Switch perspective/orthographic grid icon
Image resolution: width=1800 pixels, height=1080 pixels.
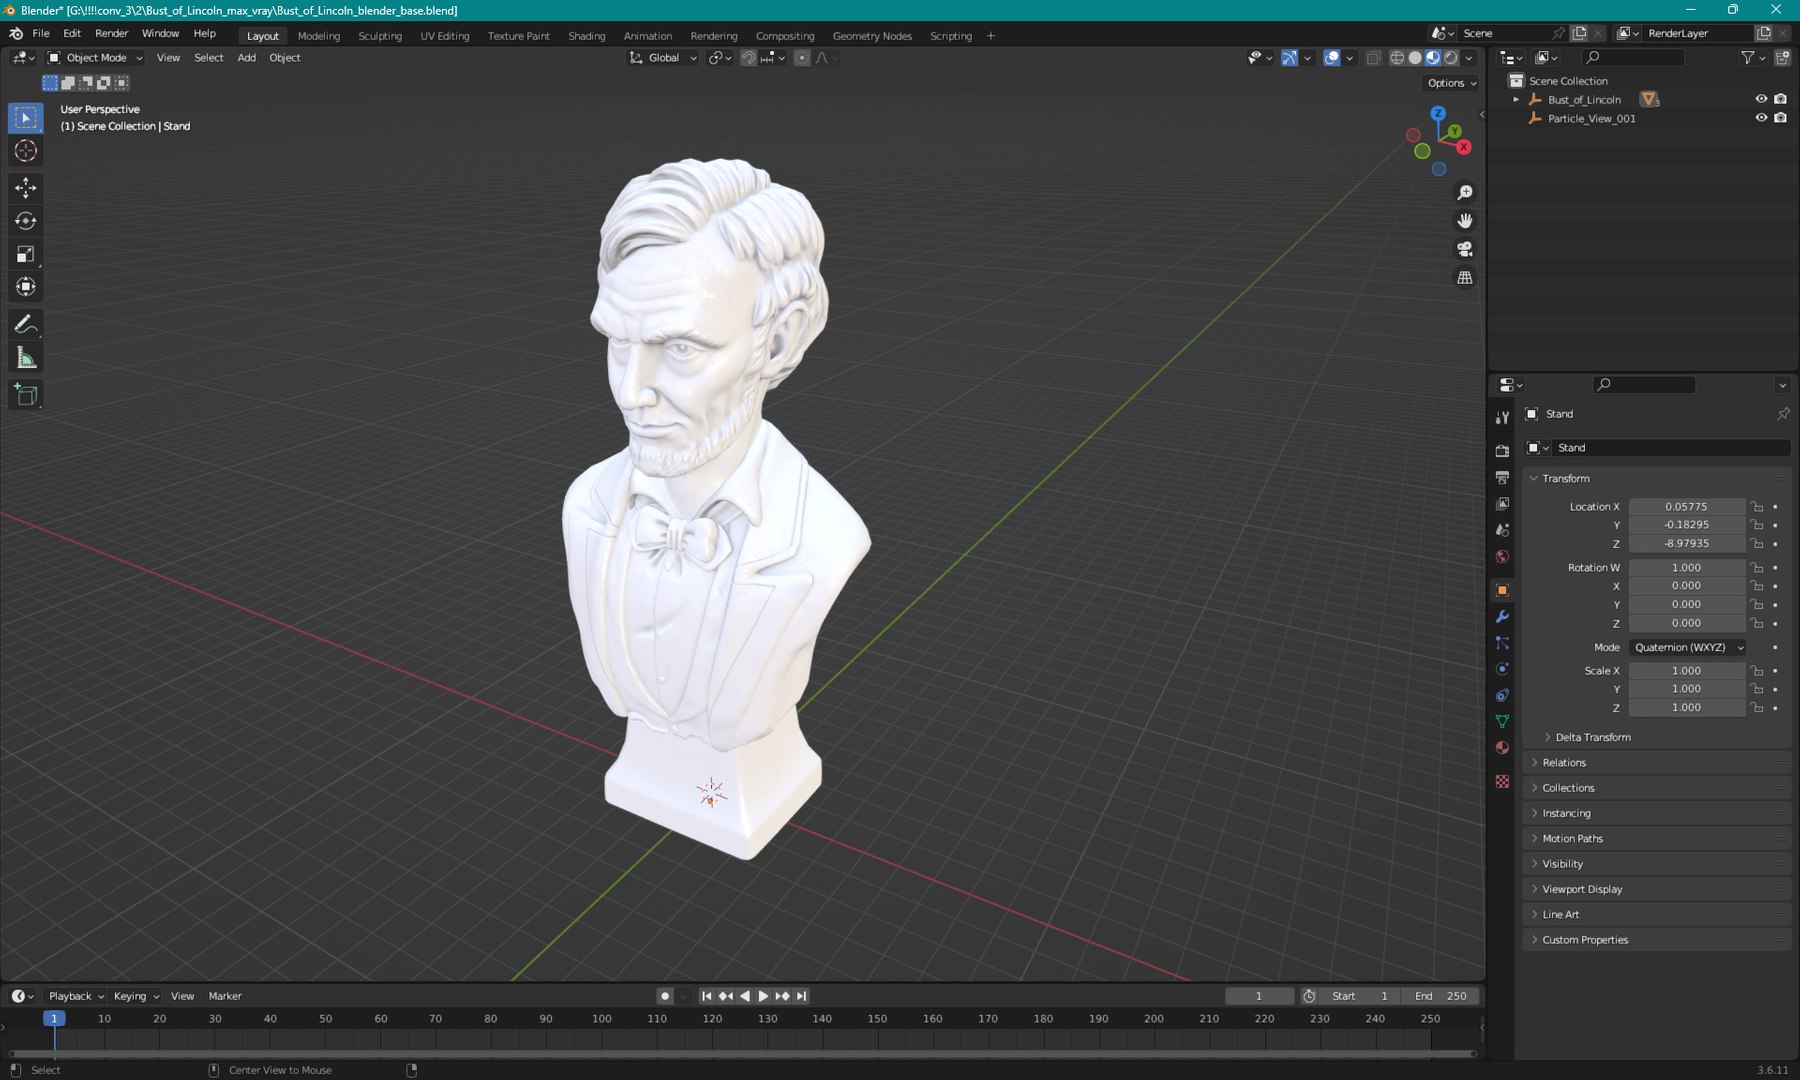tap(1465, 278)
